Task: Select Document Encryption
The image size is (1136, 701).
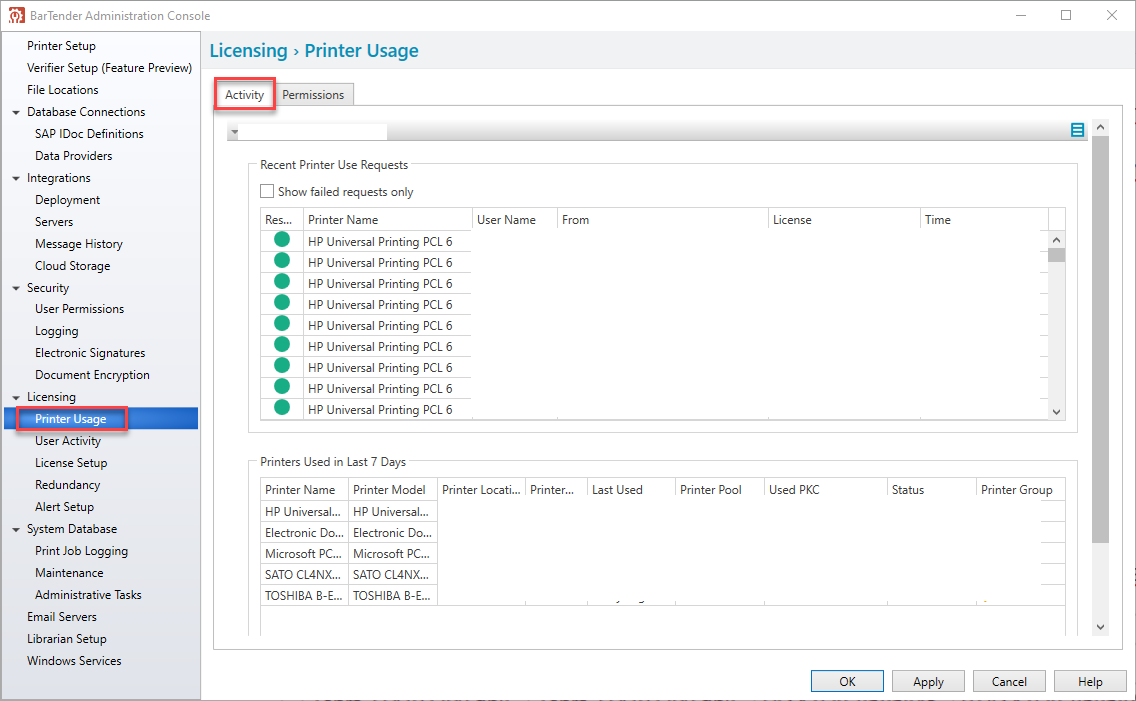Action: click(x=92, y=375)
